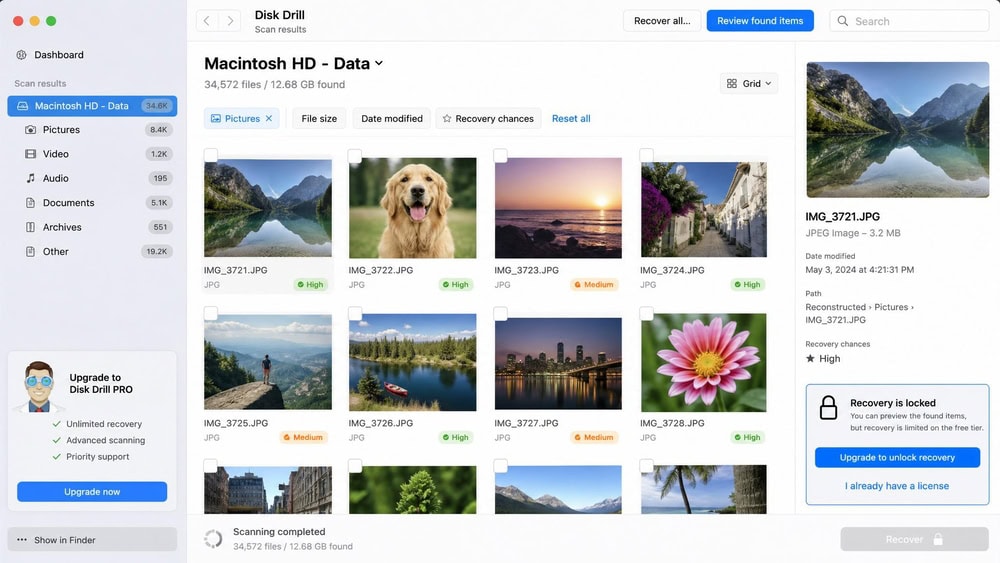
Task: Click Show in Finder button
Action: coord(92,539)
